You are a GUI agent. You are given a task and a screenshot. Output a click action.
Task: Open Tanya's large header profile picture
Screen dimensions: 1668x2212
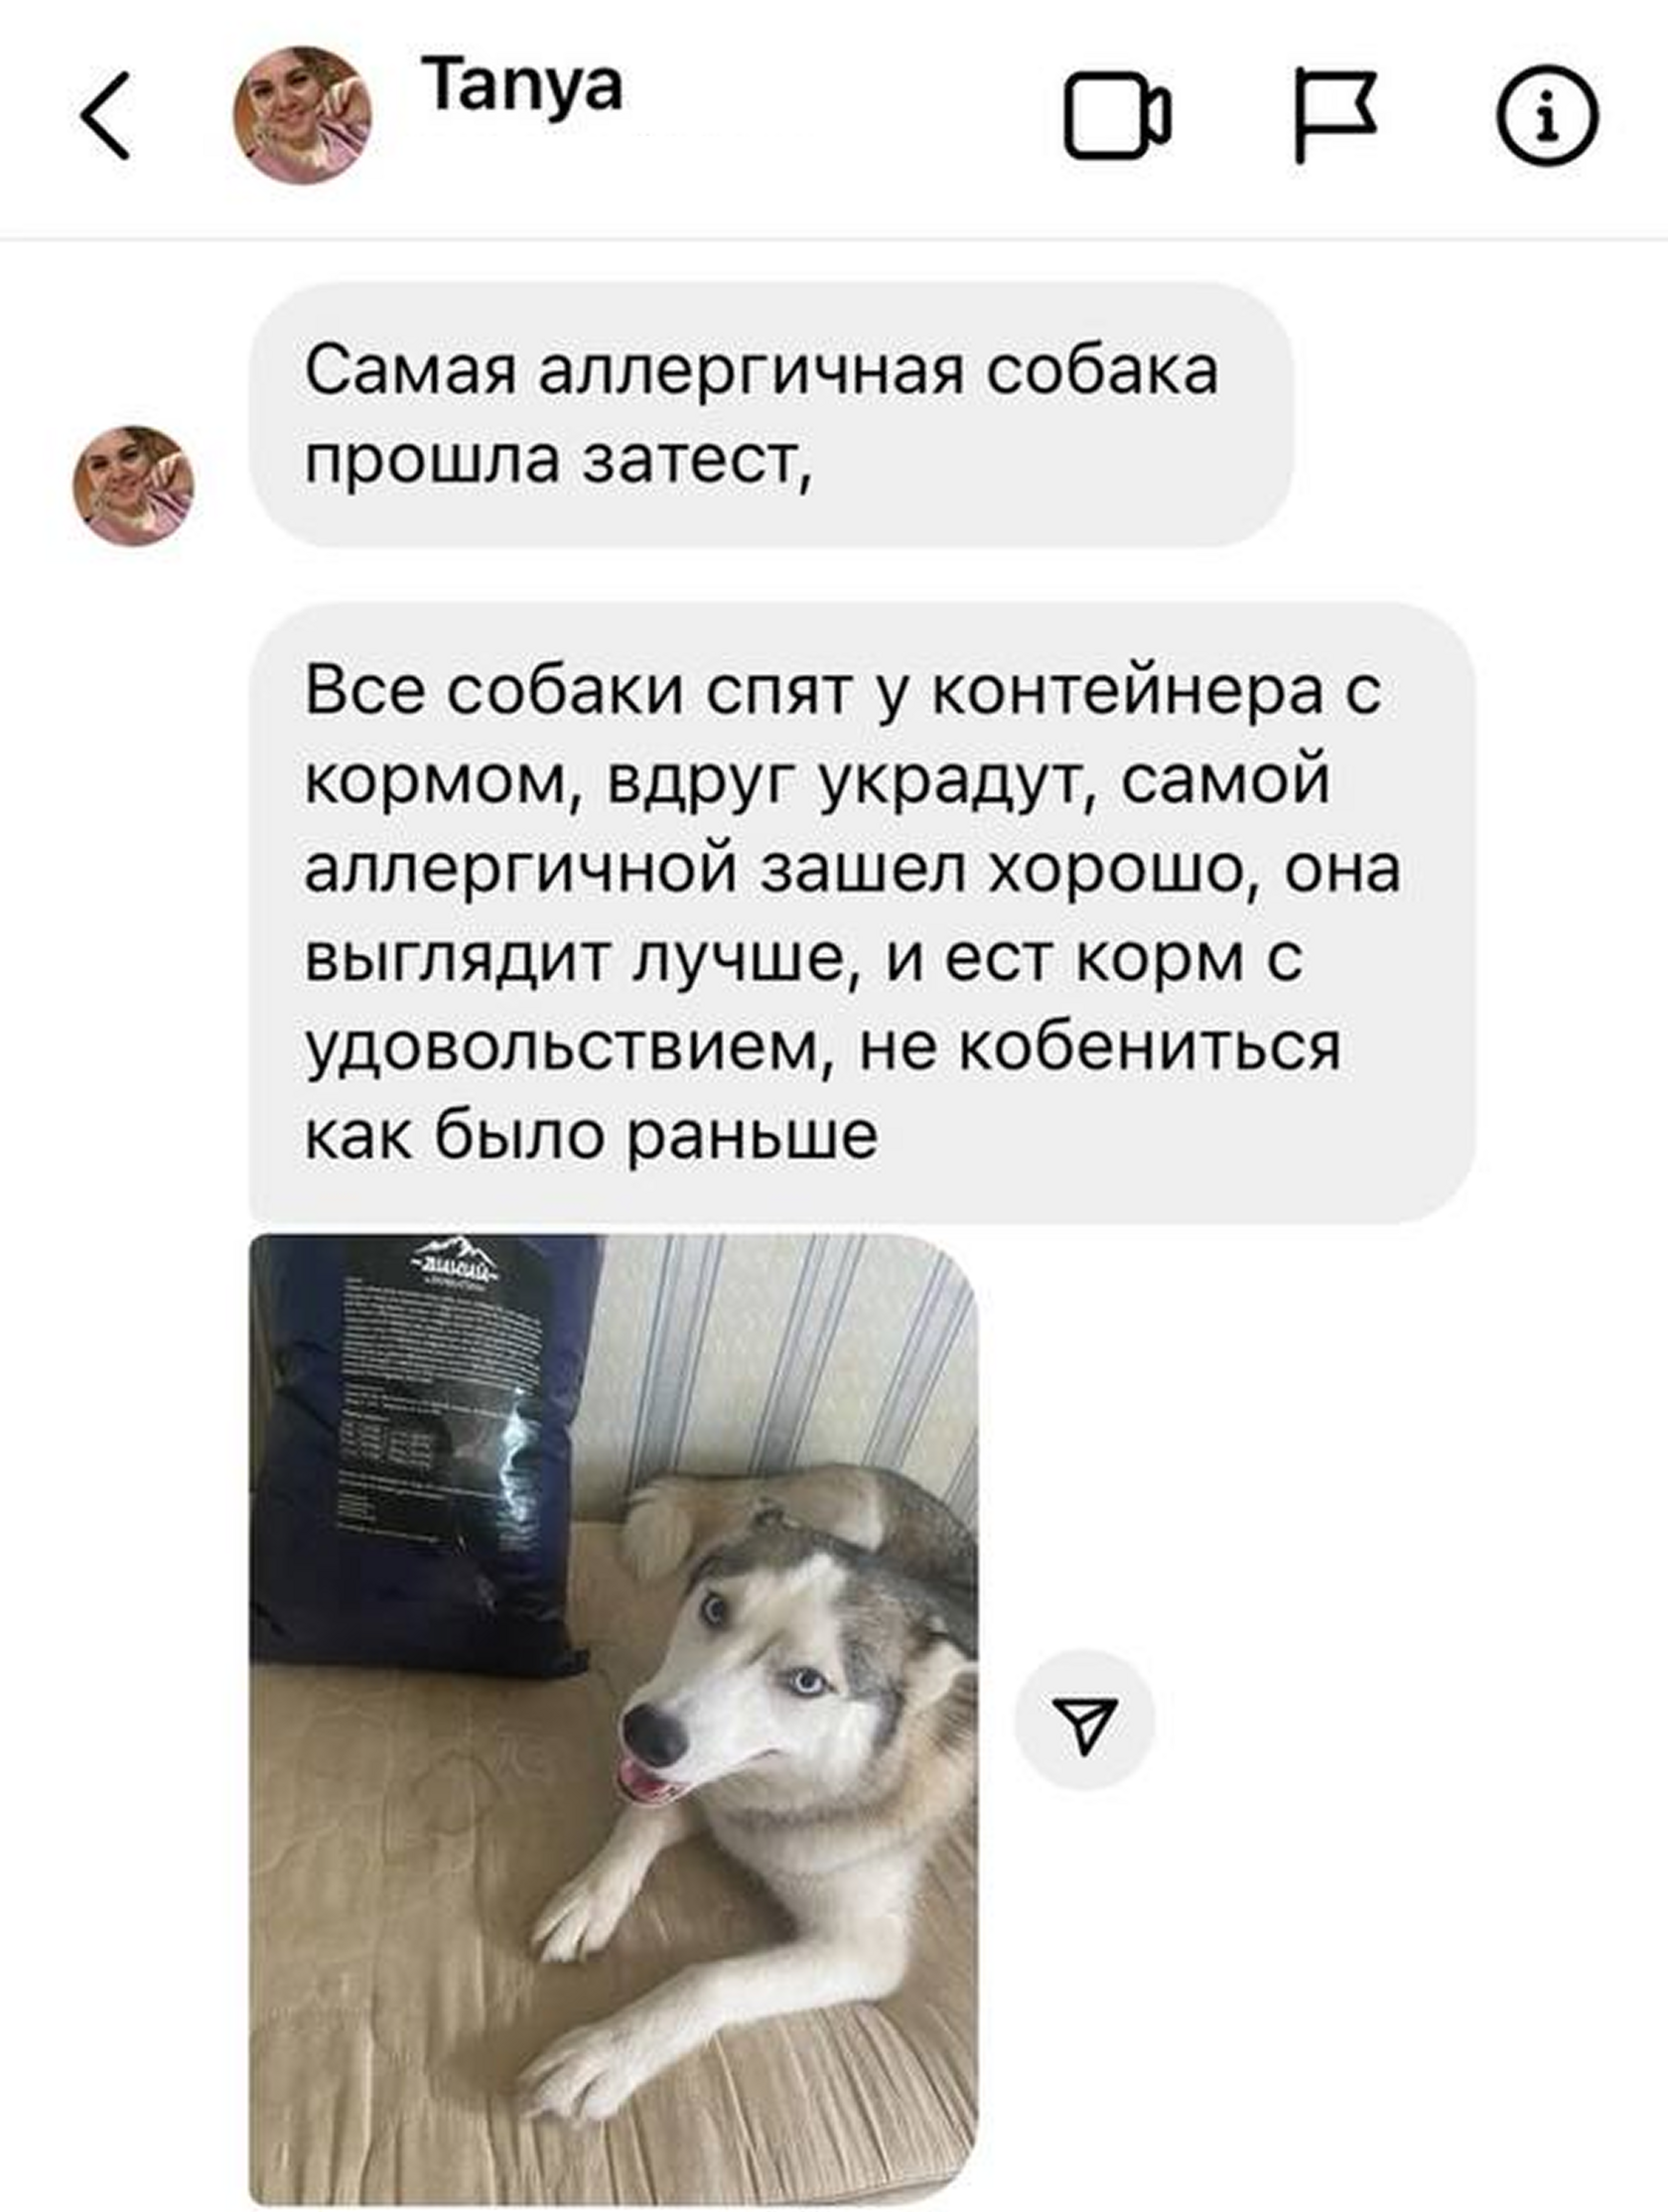click(x=302, y=115)
